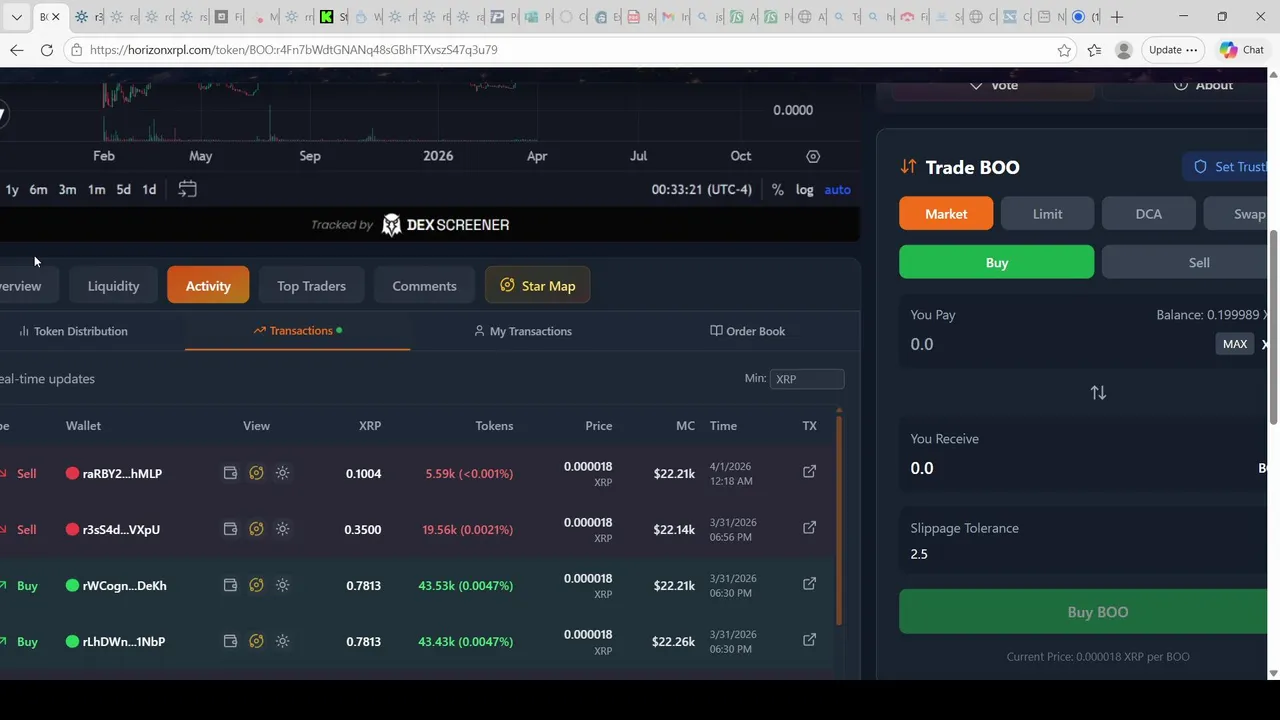Viewport: 1280px width, 720px height.
Task: Select Limit order type
Action: [x=1047, y=214]
